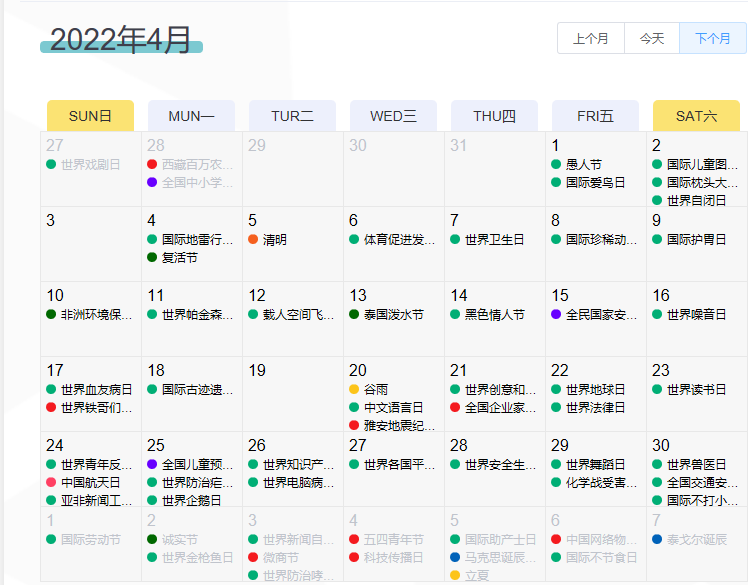The height and width of the screenshot is (585, 748).
Task: Open the 中国航天日 event on April 24
Action: [x=91, y=482]
